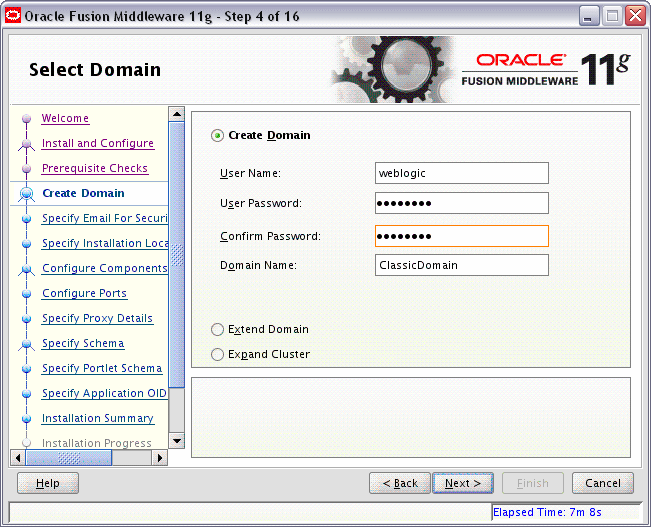Click the User Password field
Screen dimensions: 651x527
[x=462, y=203]
